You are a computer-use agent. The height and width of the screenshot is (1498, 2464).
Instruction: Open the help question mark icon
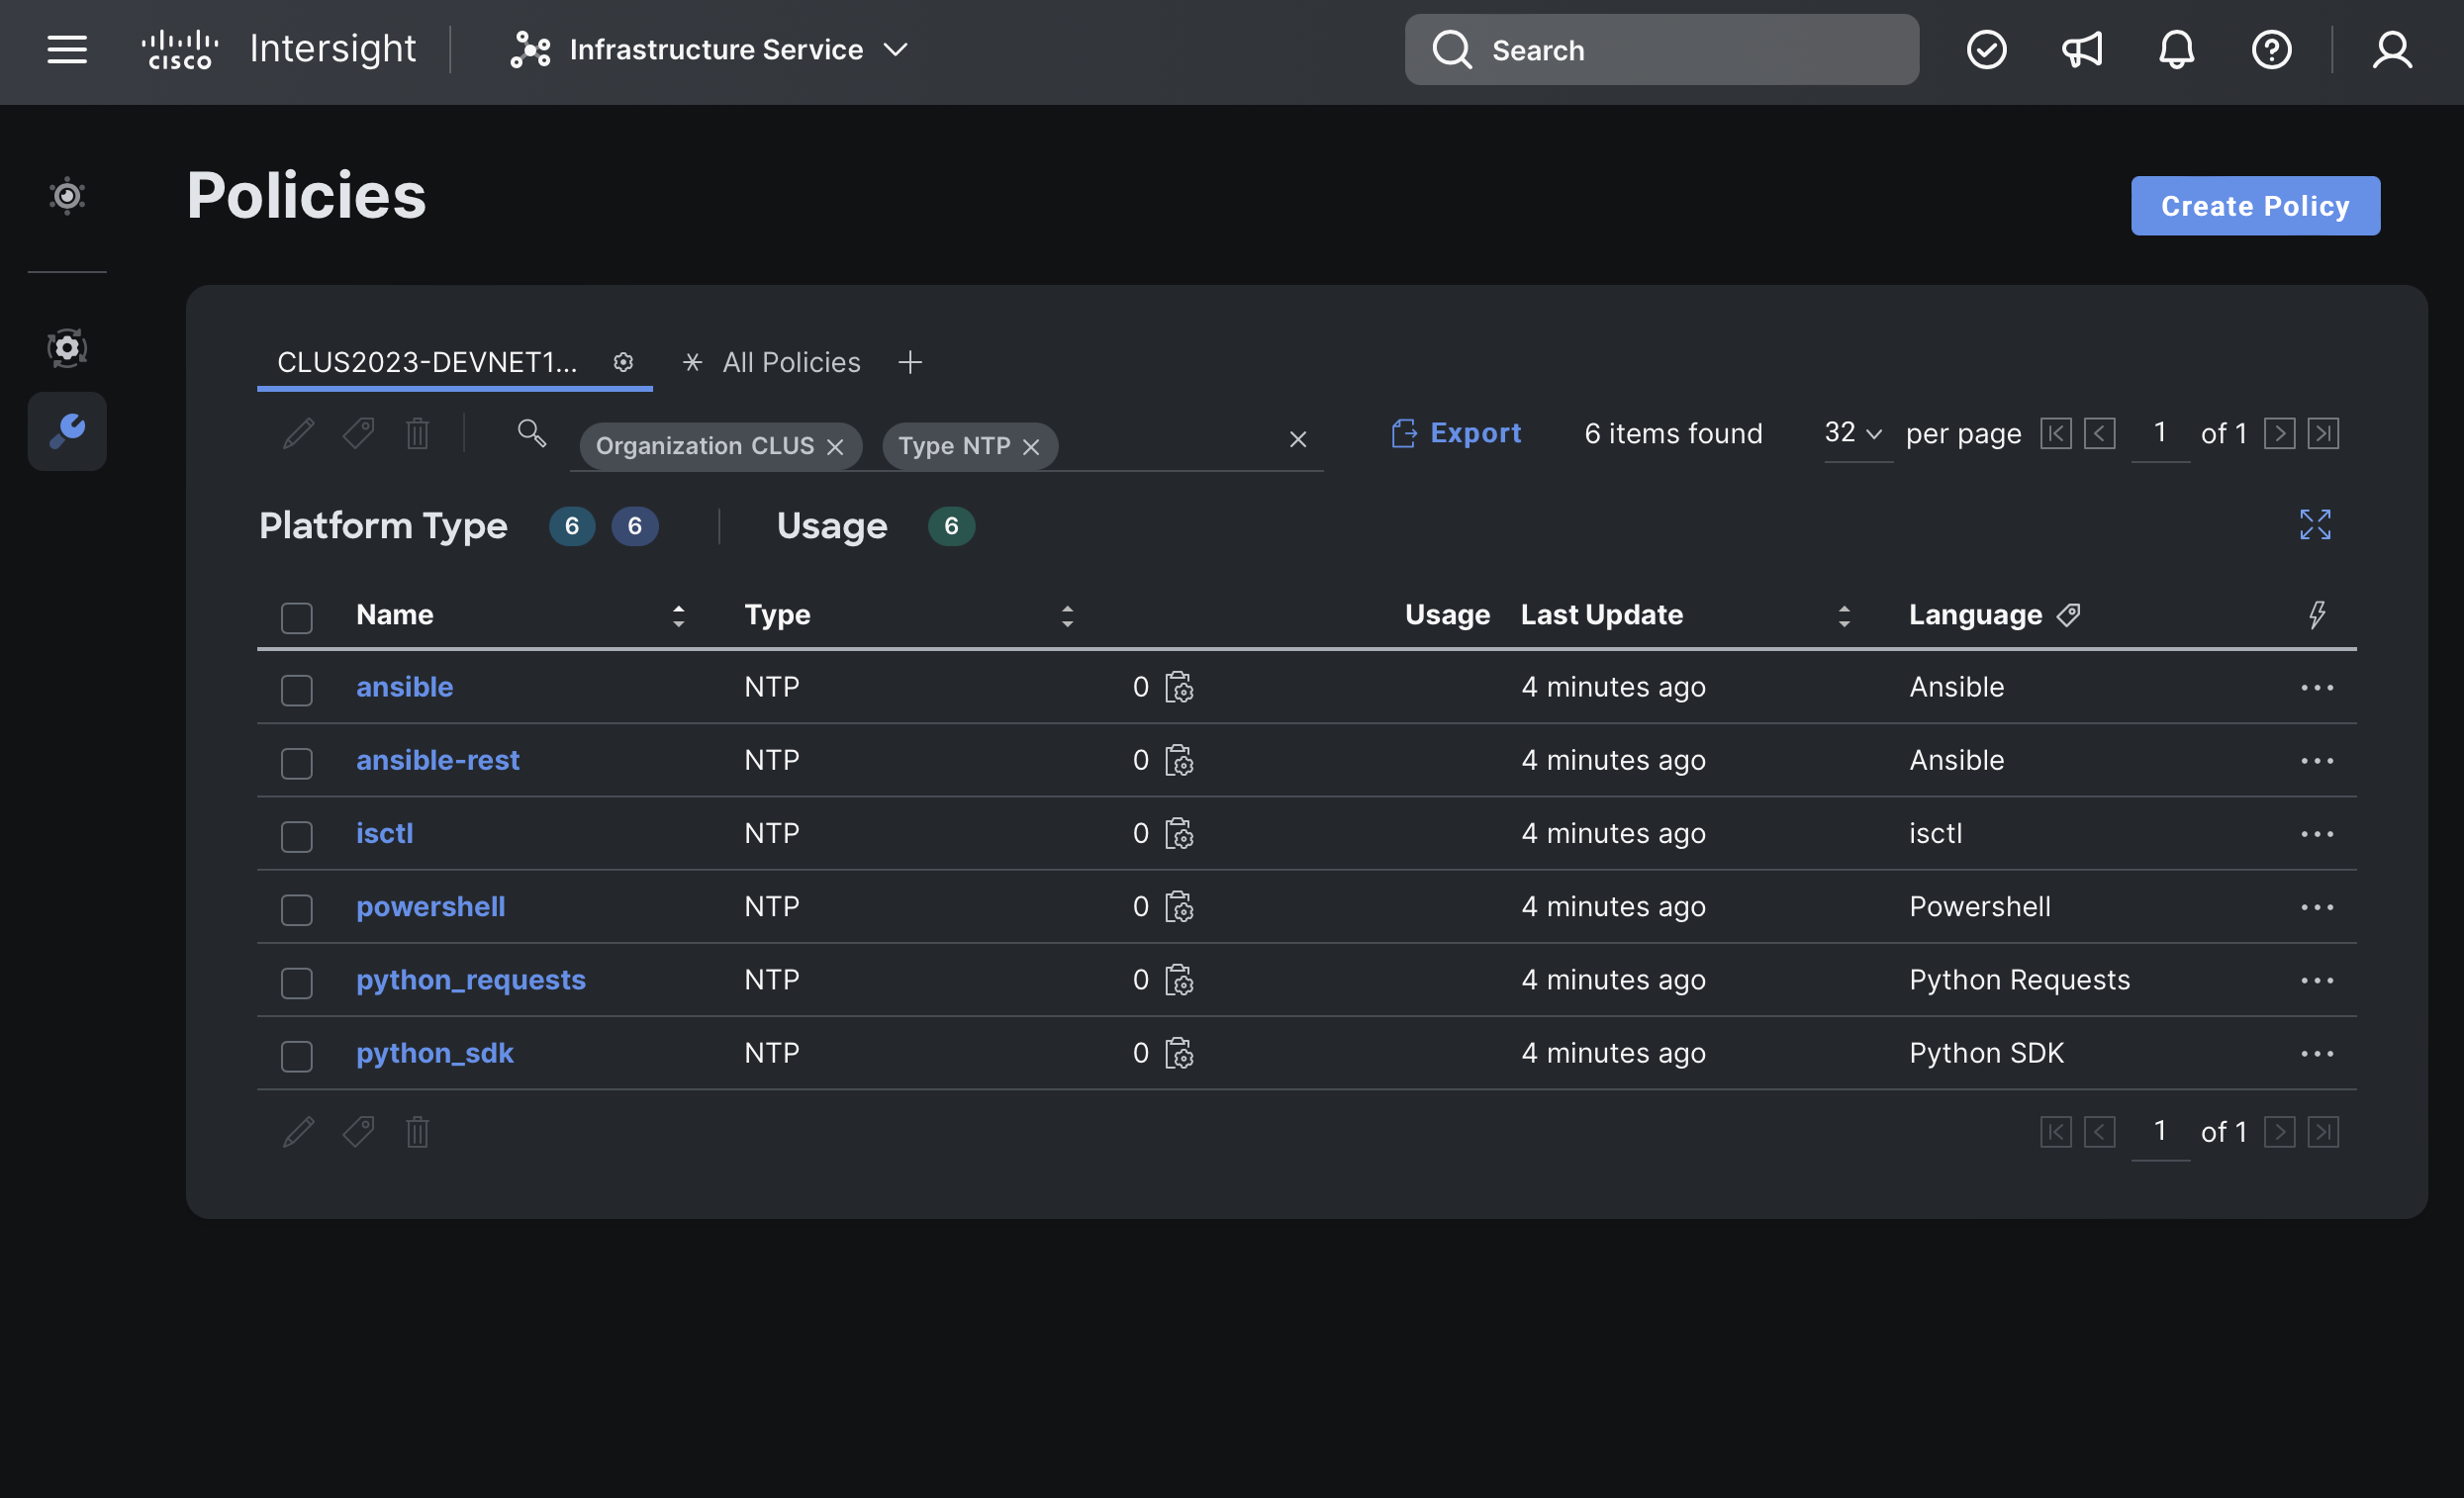[2271, 49]
